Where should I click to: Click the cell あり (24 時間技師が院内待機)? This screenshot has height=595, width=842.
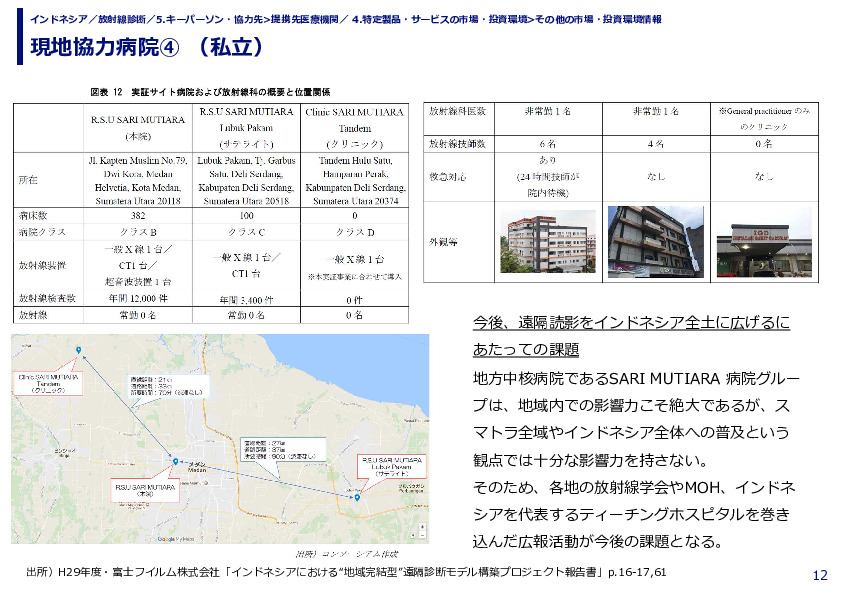[548, 177]
